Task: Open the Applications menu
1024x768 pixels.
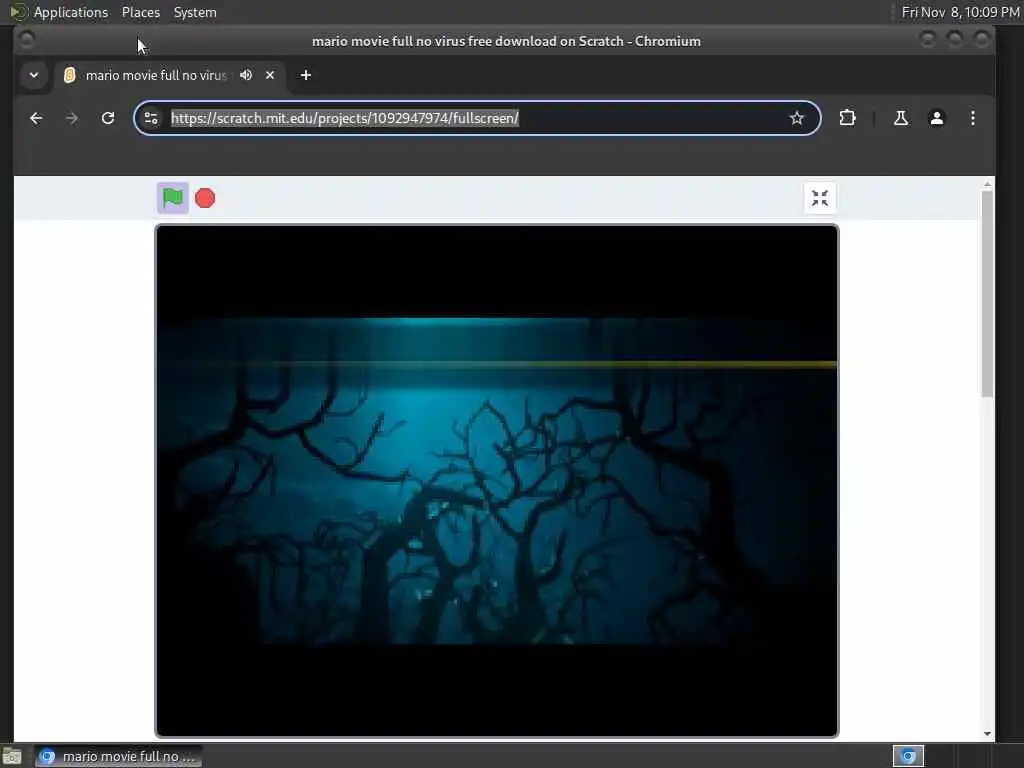Action: (71, 12)
